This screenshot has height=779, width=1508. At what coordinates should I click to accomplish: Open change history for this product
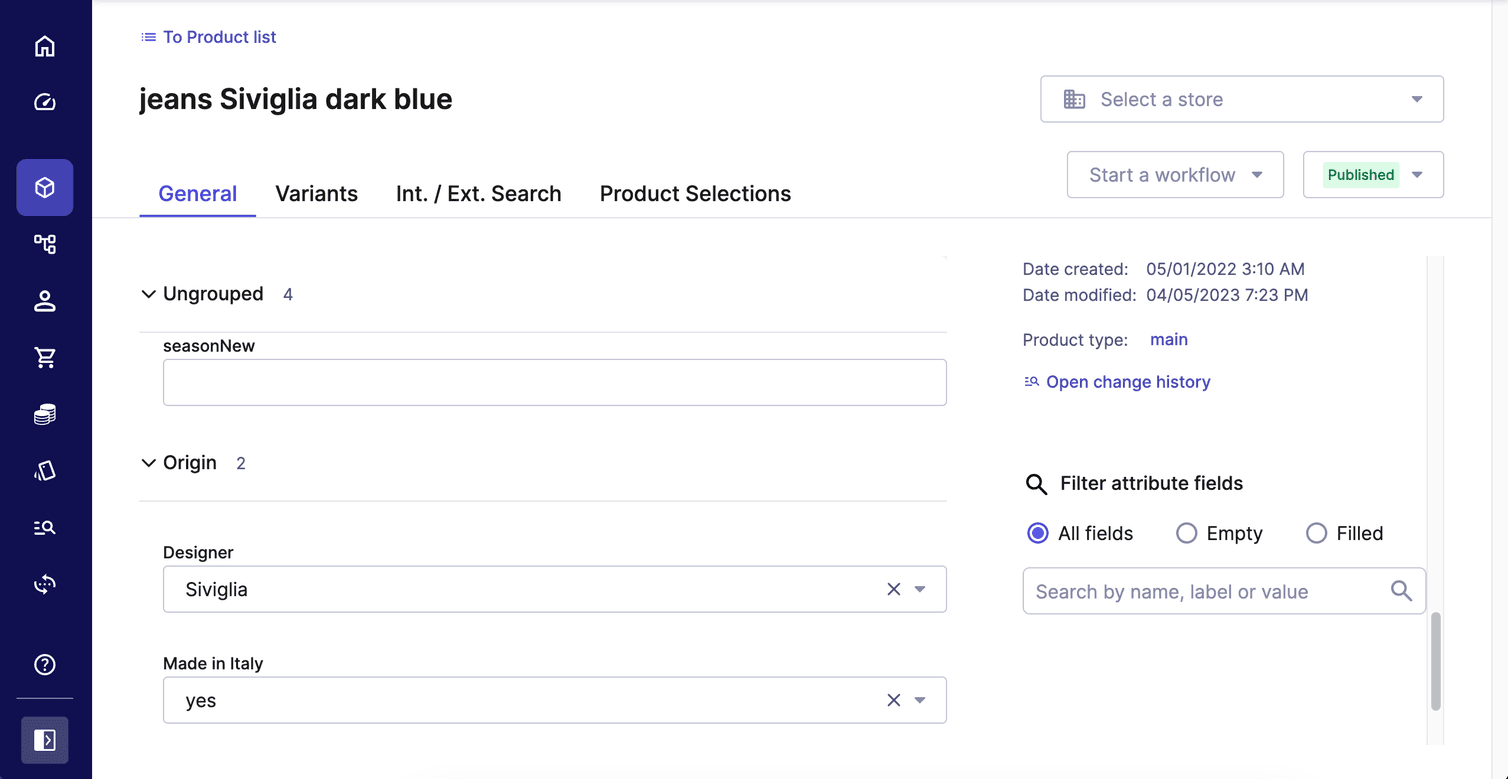[x=1128, y=381]
